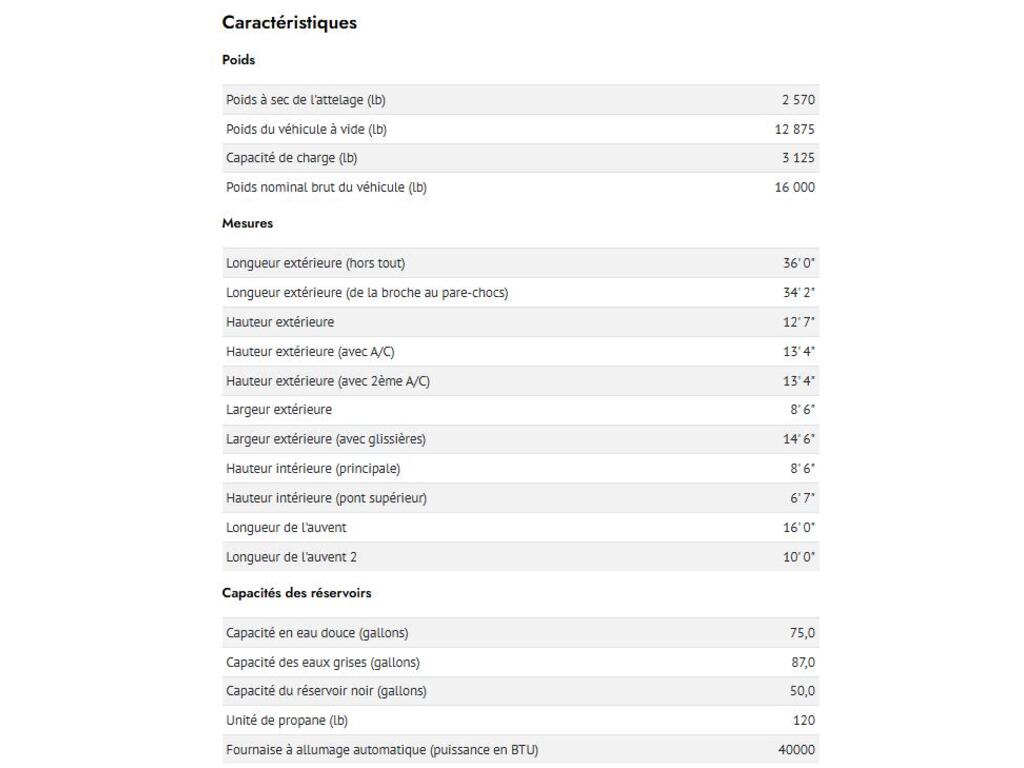Select the Poids section title
Viewport: 1024px width, 768px height.
click(239, 60)
